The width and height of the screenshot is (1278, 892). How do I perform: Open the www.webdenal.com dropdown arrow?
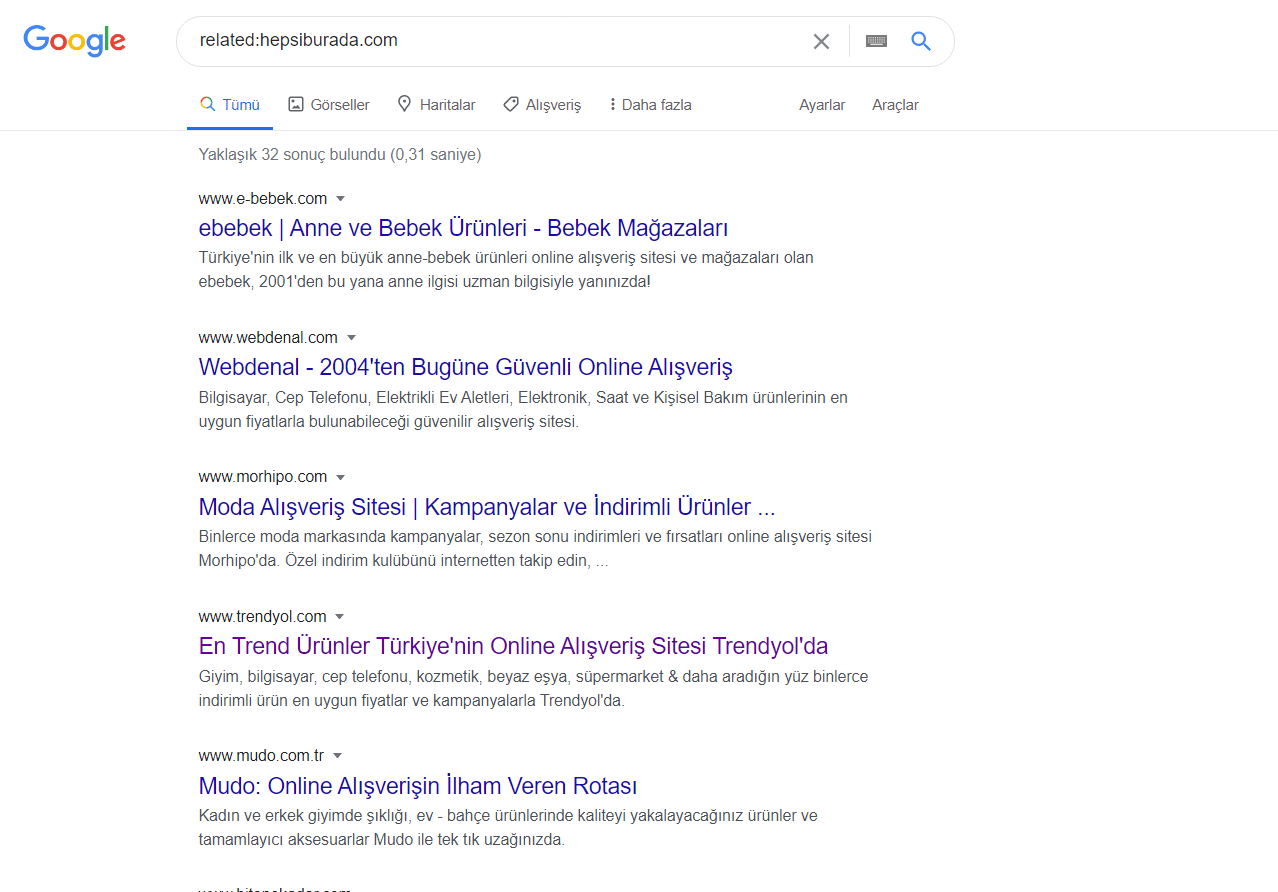(351, 337)
